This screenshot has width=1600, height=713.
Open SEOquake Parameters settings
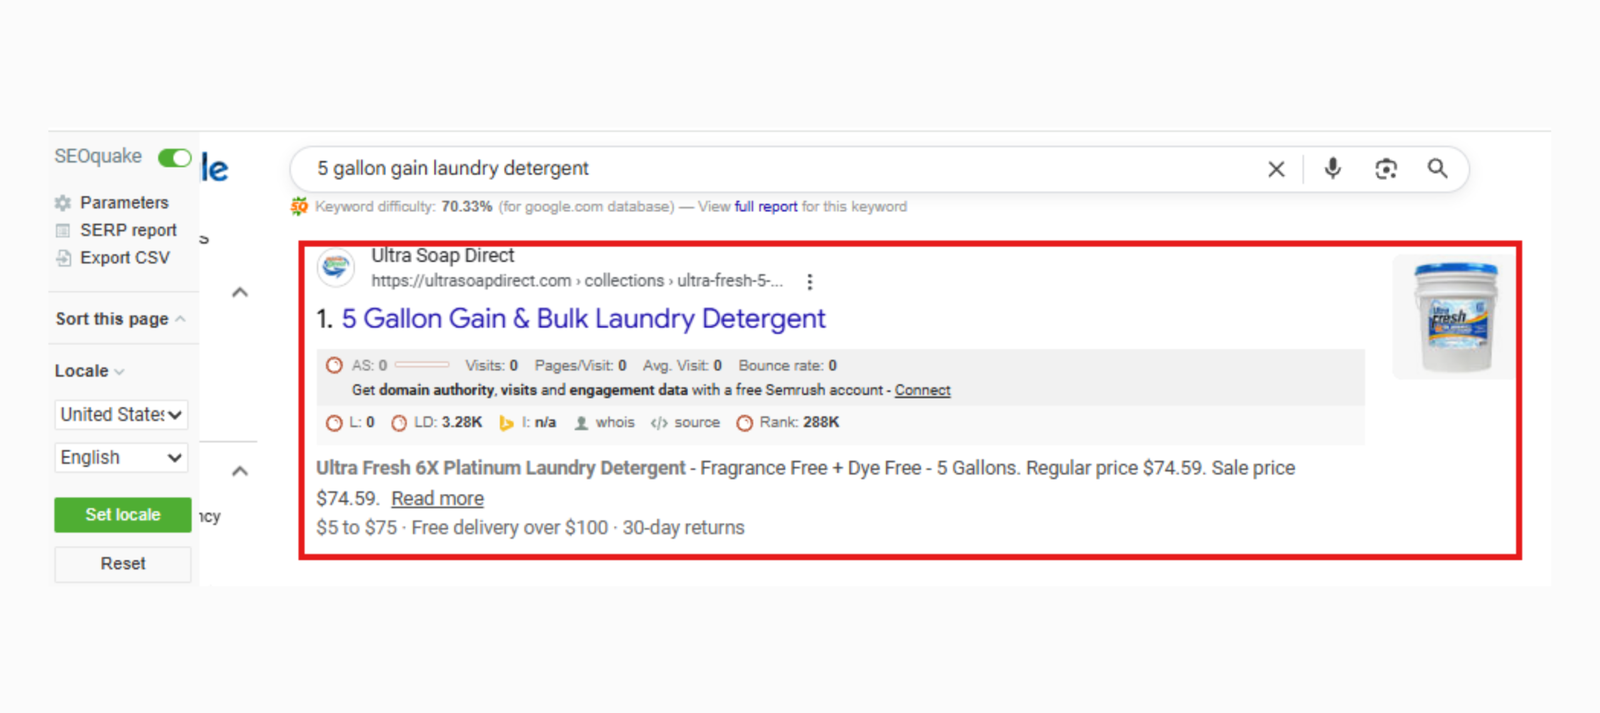point(124,202)
